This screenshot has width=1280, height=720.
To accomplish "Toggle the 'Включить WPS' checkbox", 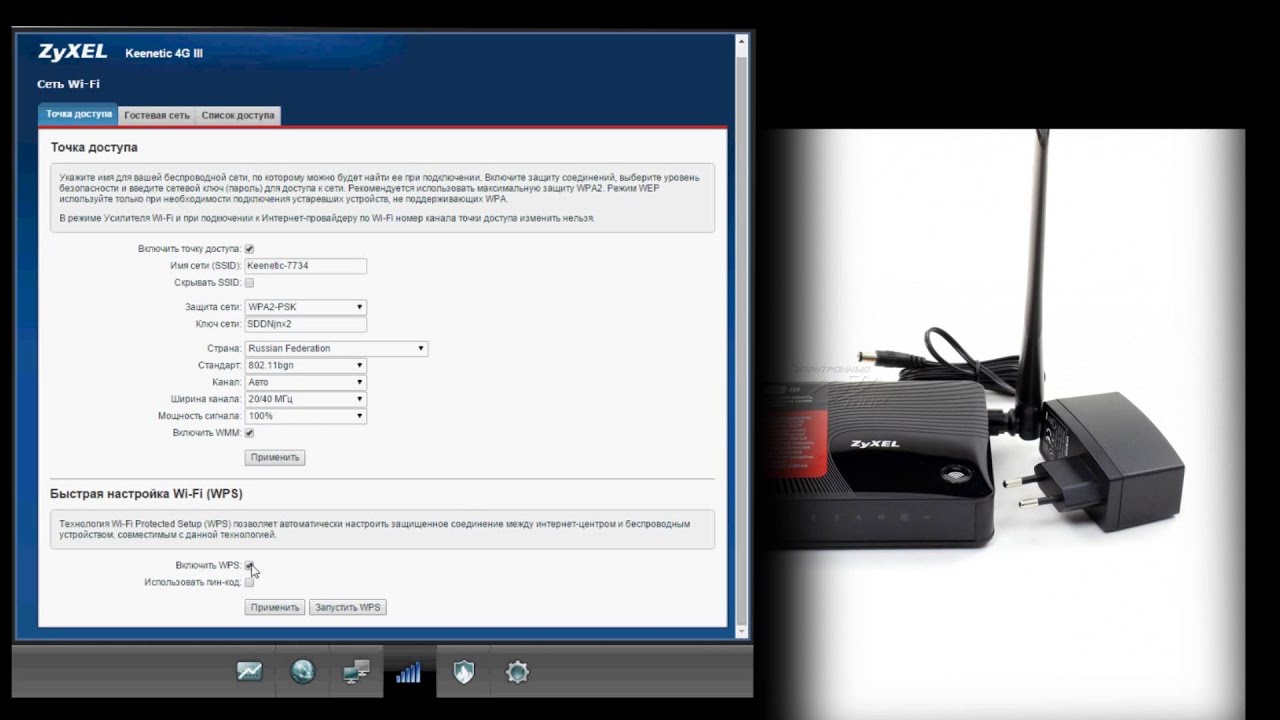I will pos(249,565).
